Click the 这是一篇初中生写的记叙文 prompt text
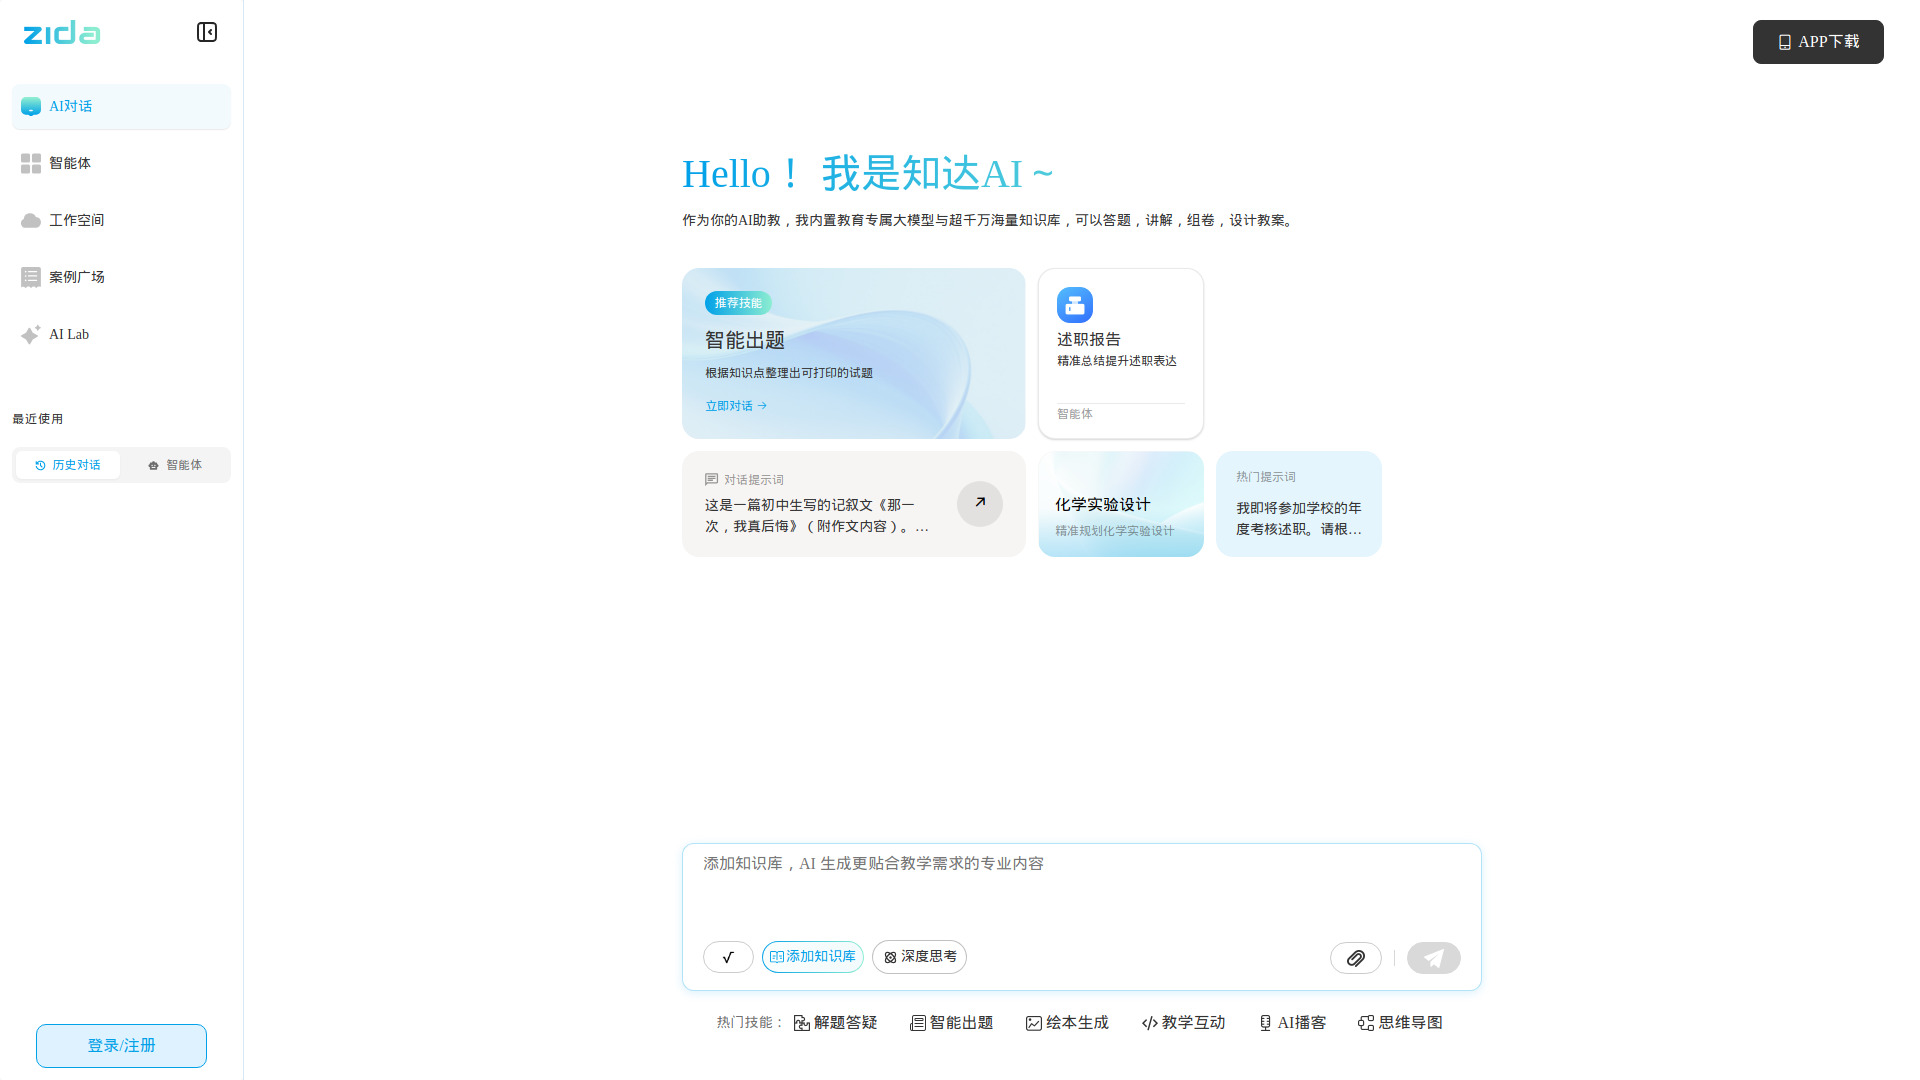 (816, 516)
